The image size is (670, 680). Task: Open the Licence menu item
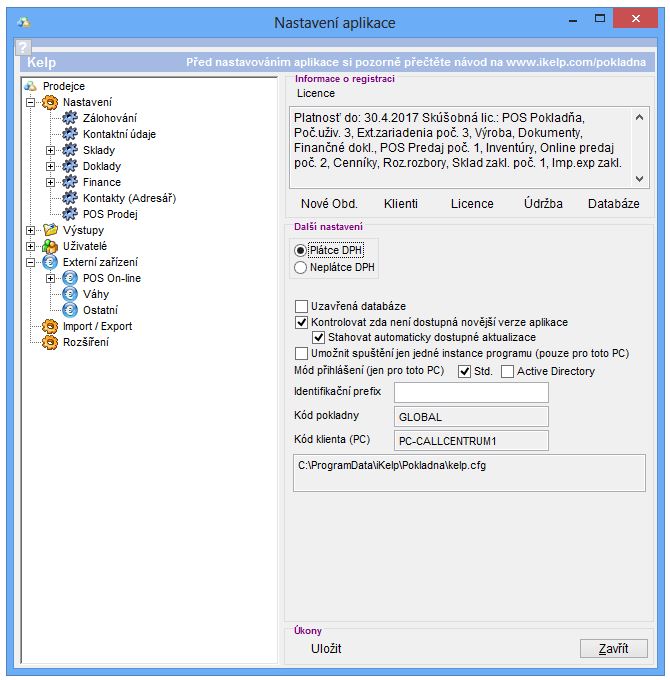point(472,203)
